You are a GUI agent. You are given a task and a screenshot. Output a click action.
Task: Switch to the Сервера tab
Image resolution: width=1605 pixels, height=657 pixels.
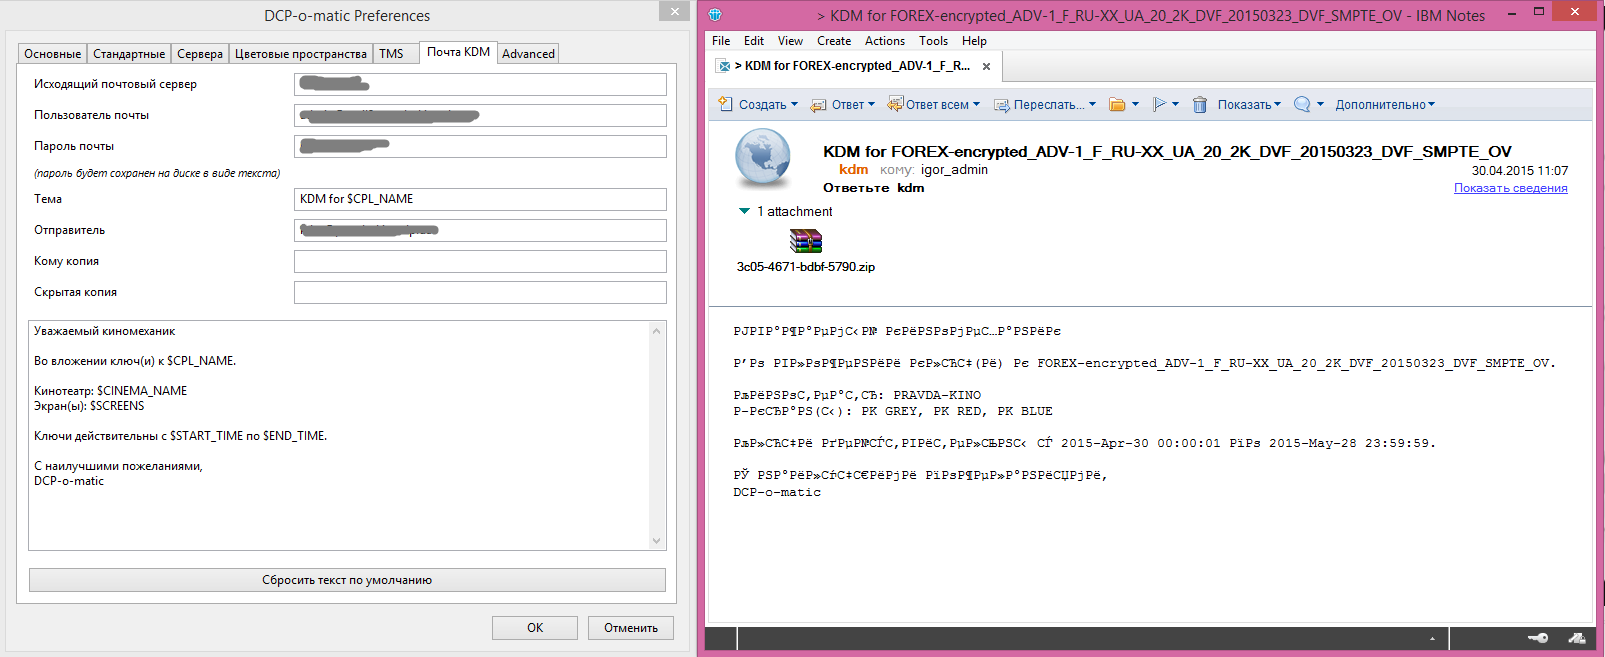point(200,54)
